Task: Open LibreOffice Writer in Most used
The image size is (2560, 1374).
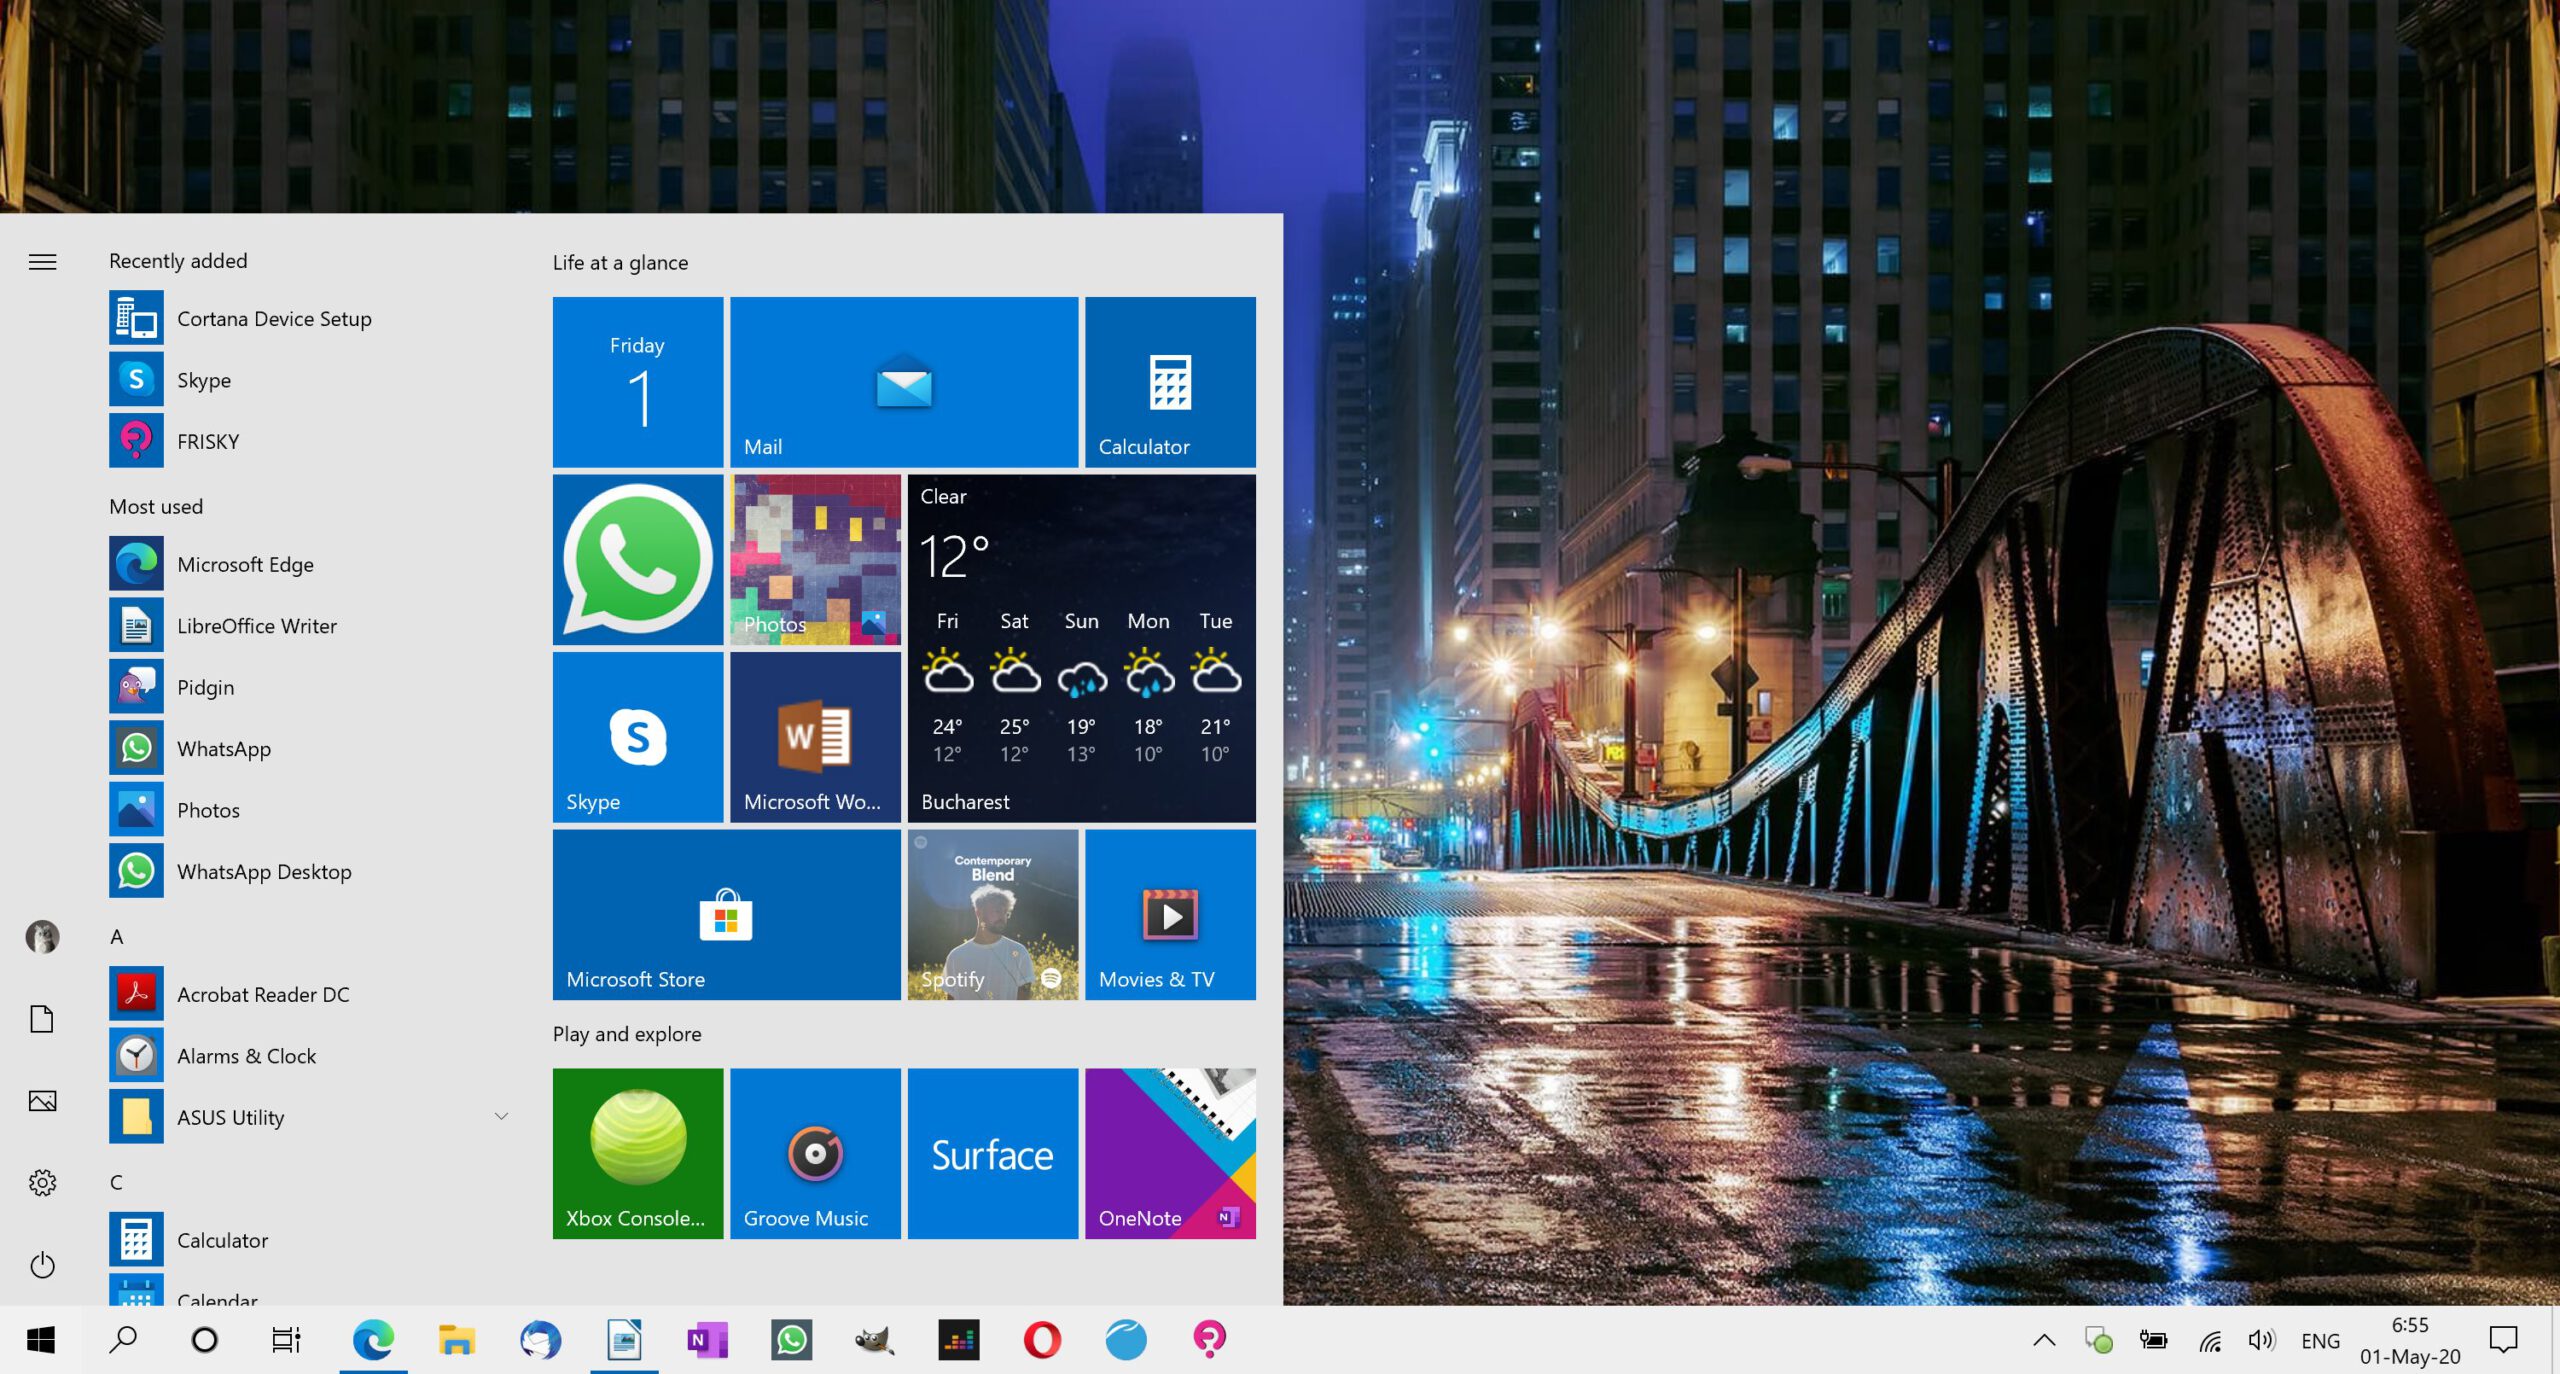Action: [310, 626]
